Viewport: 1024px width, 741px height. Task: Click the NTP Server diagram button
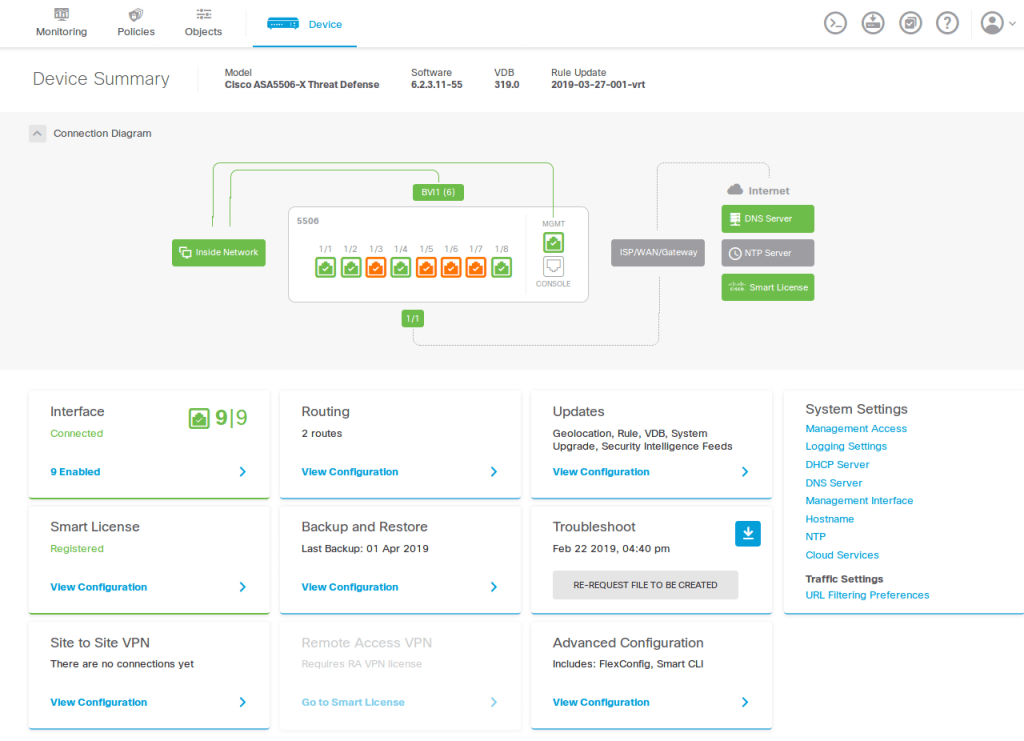pos(768,253)
